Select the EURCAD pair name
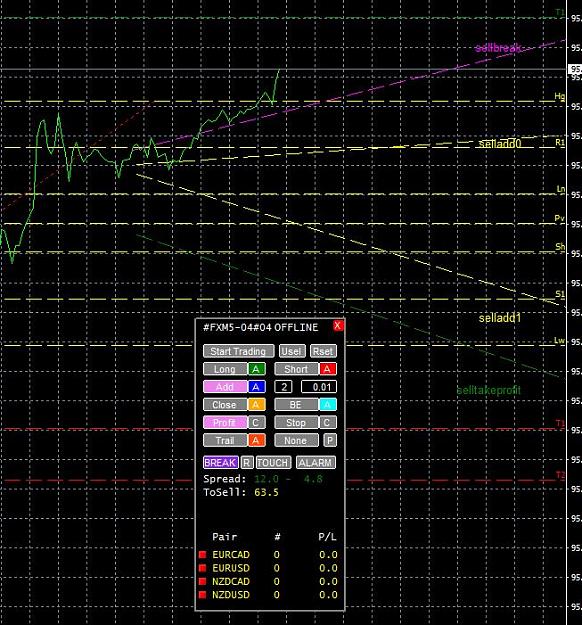582x625 pixels. (231, 554)
